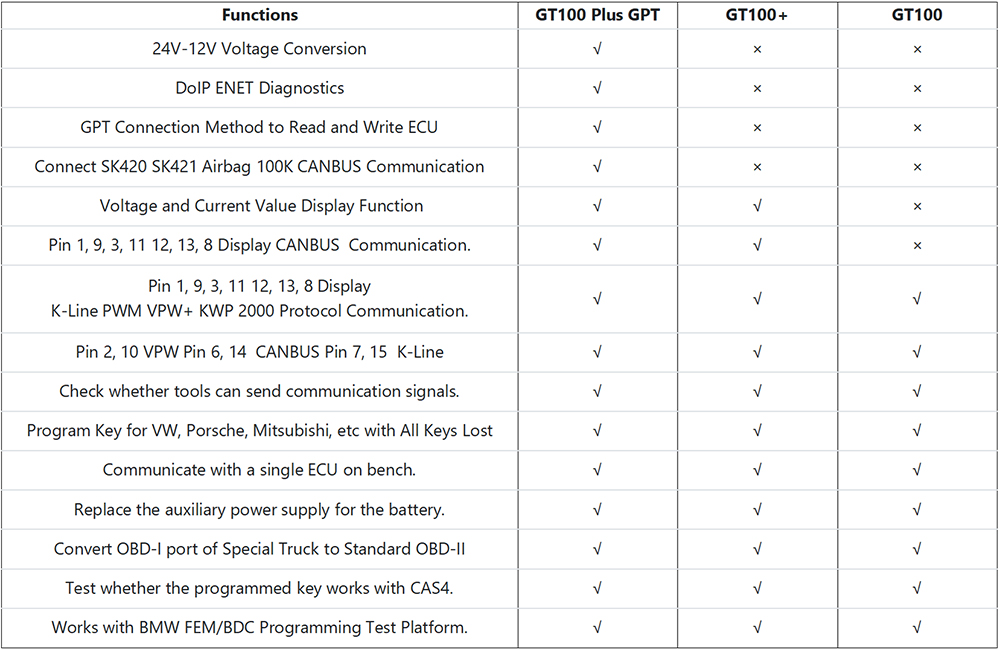Click GT100+ cross mark for 24V-12V Voltage Conversion
The width and height of the screenshot is (1000, 650).
757,49
